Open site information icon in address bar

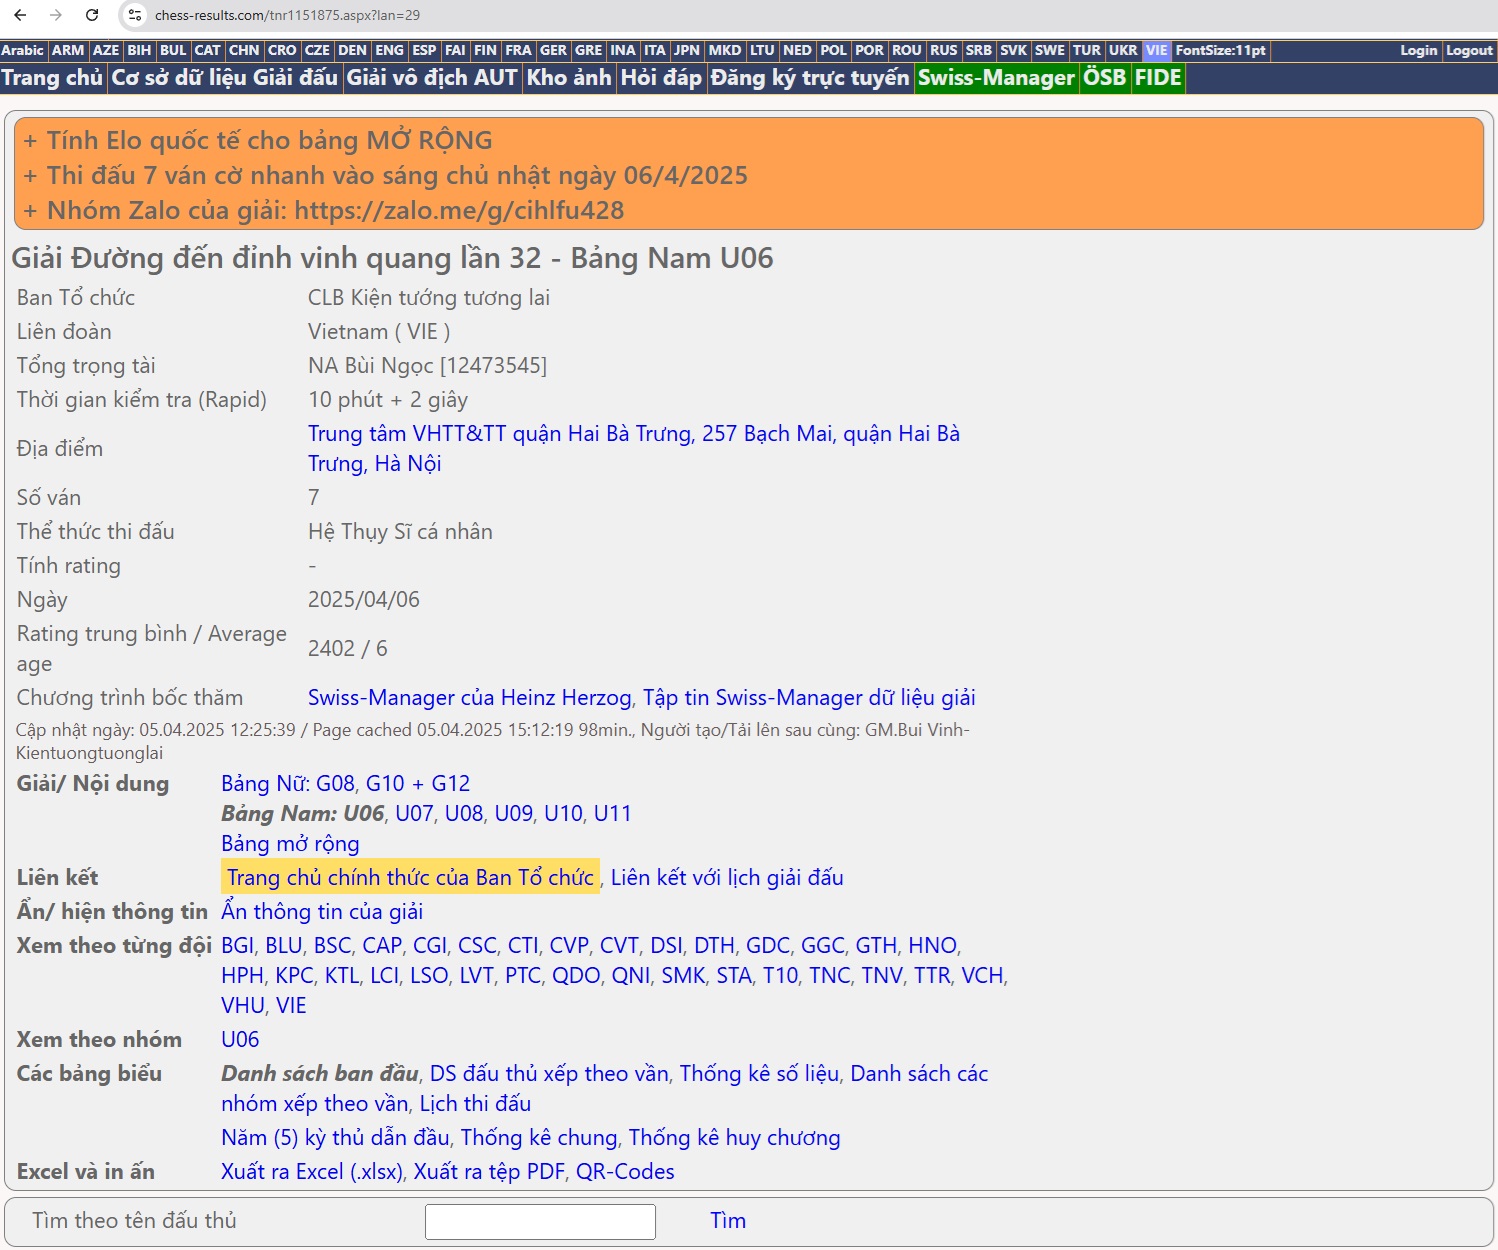pos(135,15)
